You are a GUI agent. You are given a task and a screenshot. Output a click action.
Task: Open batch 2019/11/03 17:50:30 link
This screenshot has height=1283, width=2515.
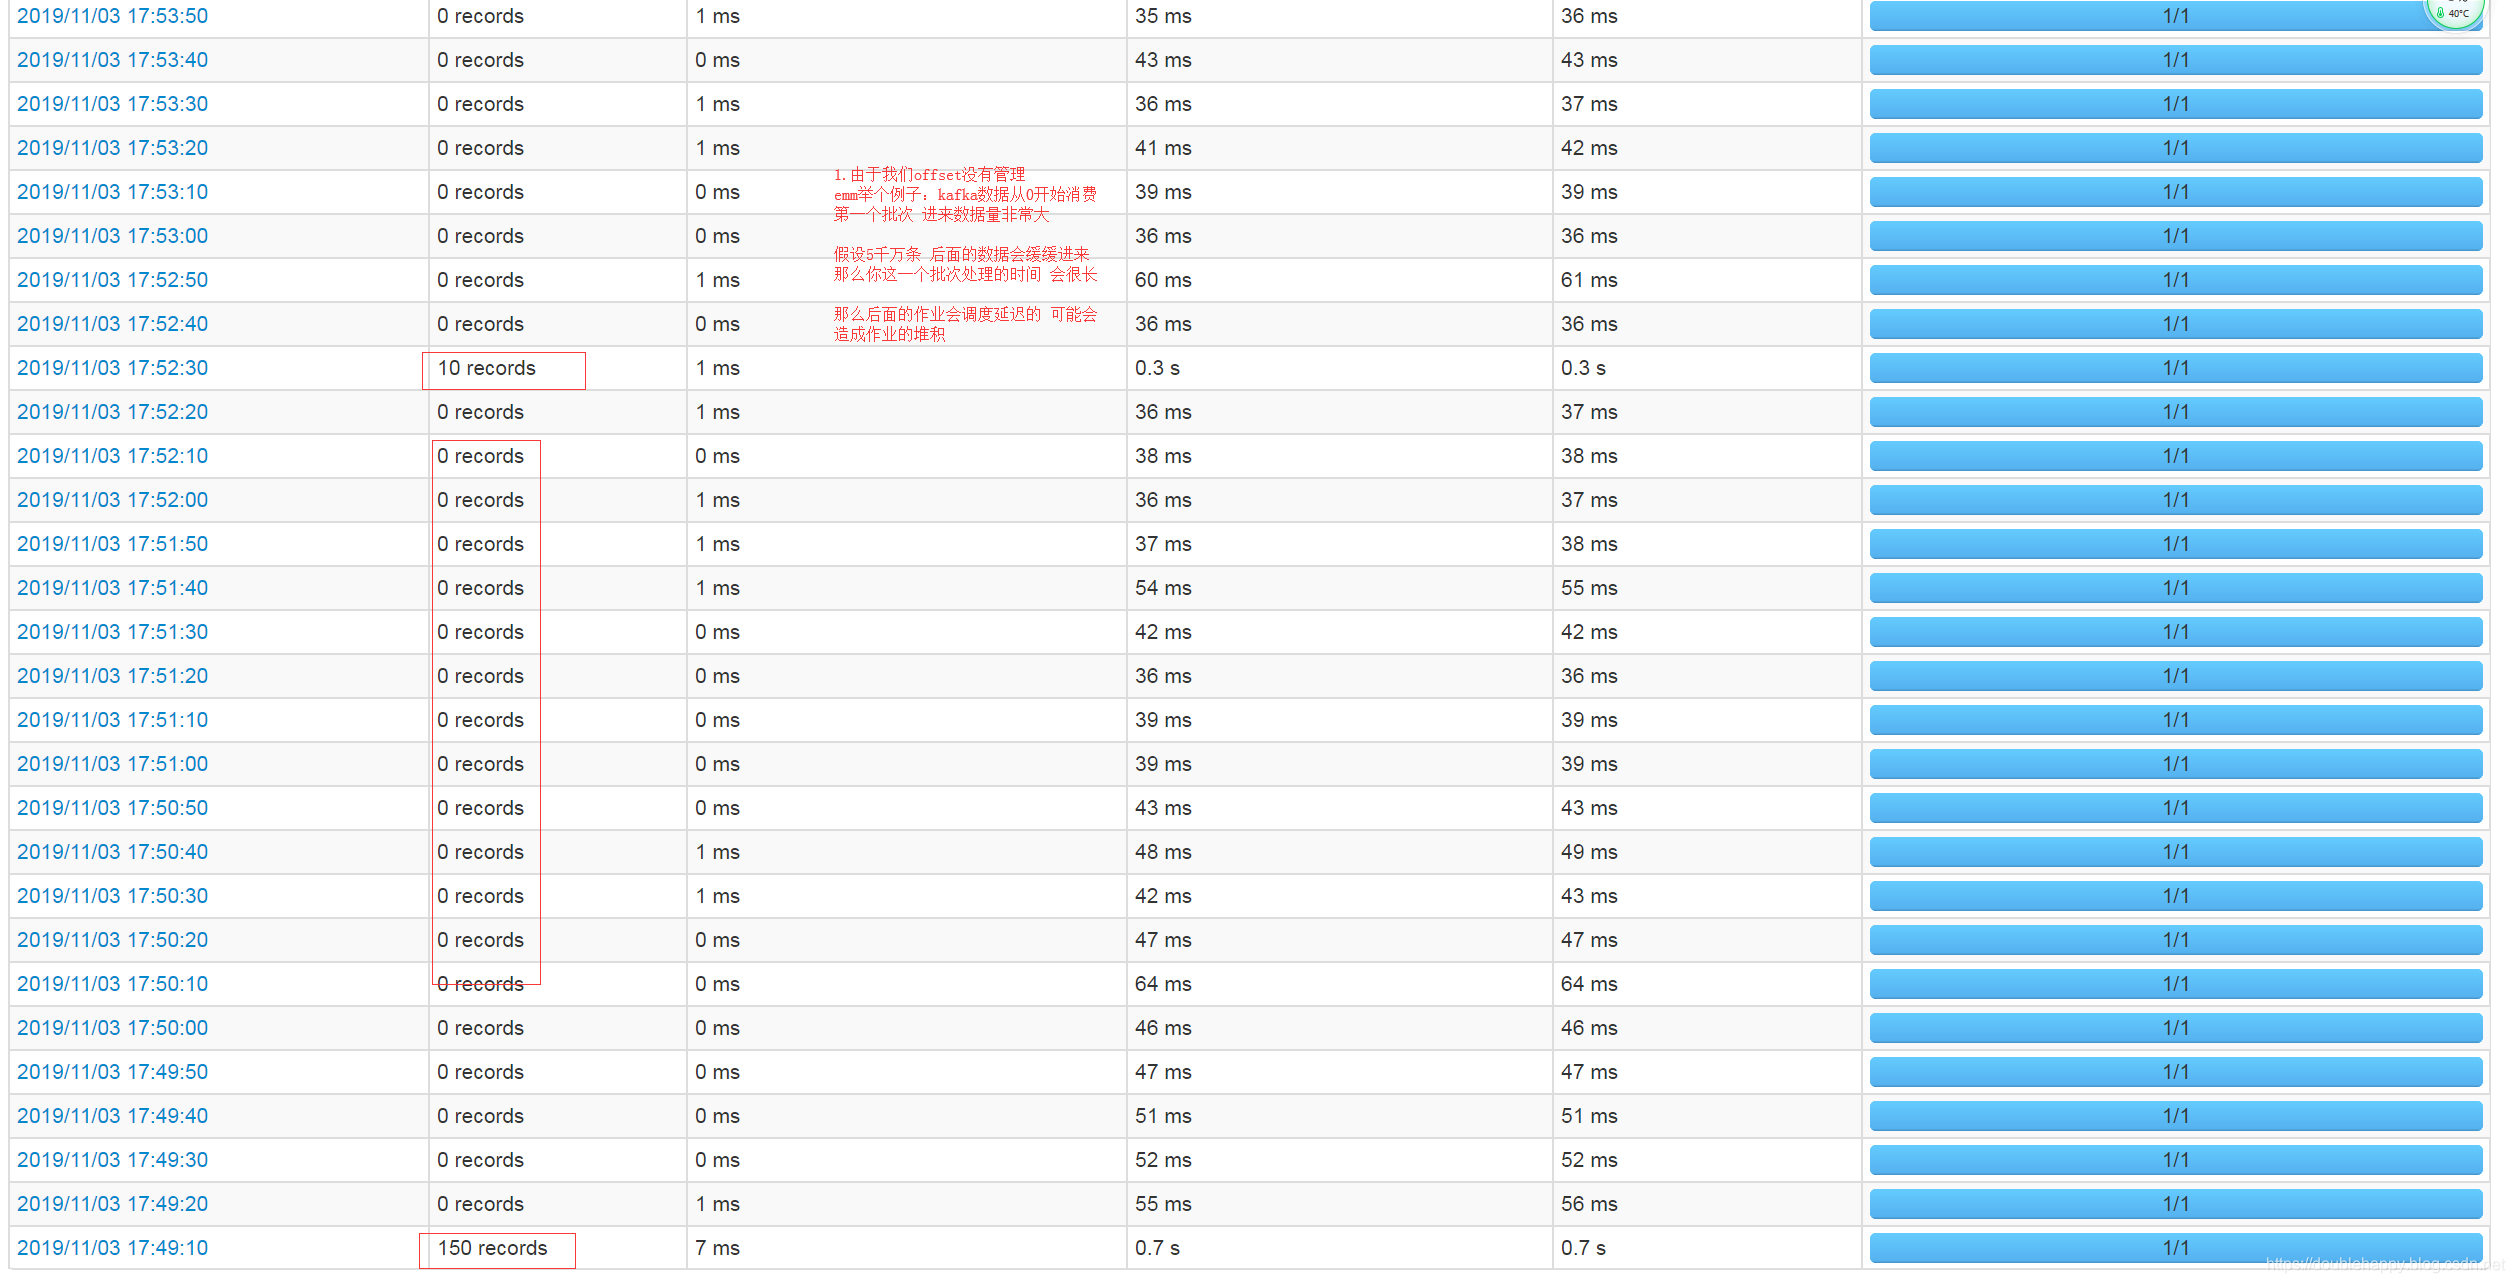(112, 896)
